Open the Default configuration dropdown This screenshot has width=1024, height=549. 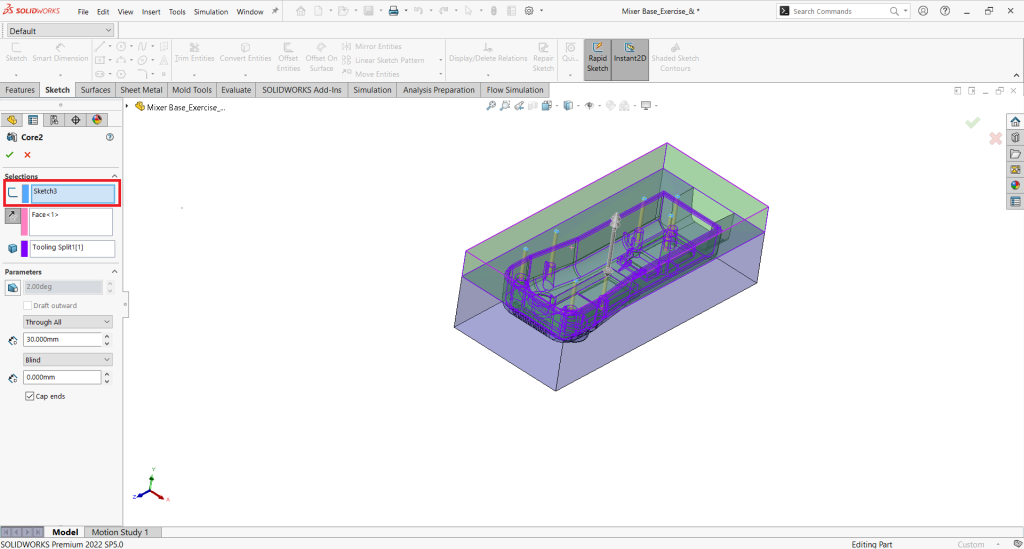60,30
